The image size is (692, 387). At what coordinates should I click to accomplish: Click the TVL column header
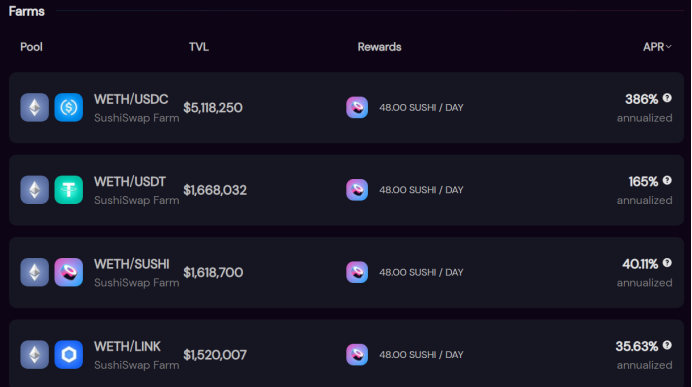[199, 47]
